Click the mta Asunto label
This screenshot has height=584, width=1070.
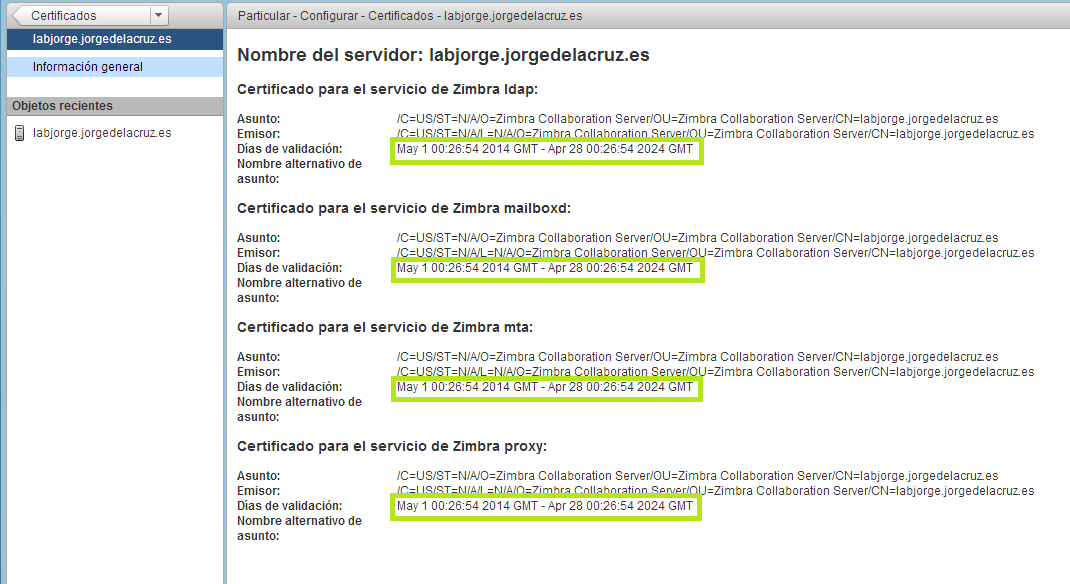point(258,357)
